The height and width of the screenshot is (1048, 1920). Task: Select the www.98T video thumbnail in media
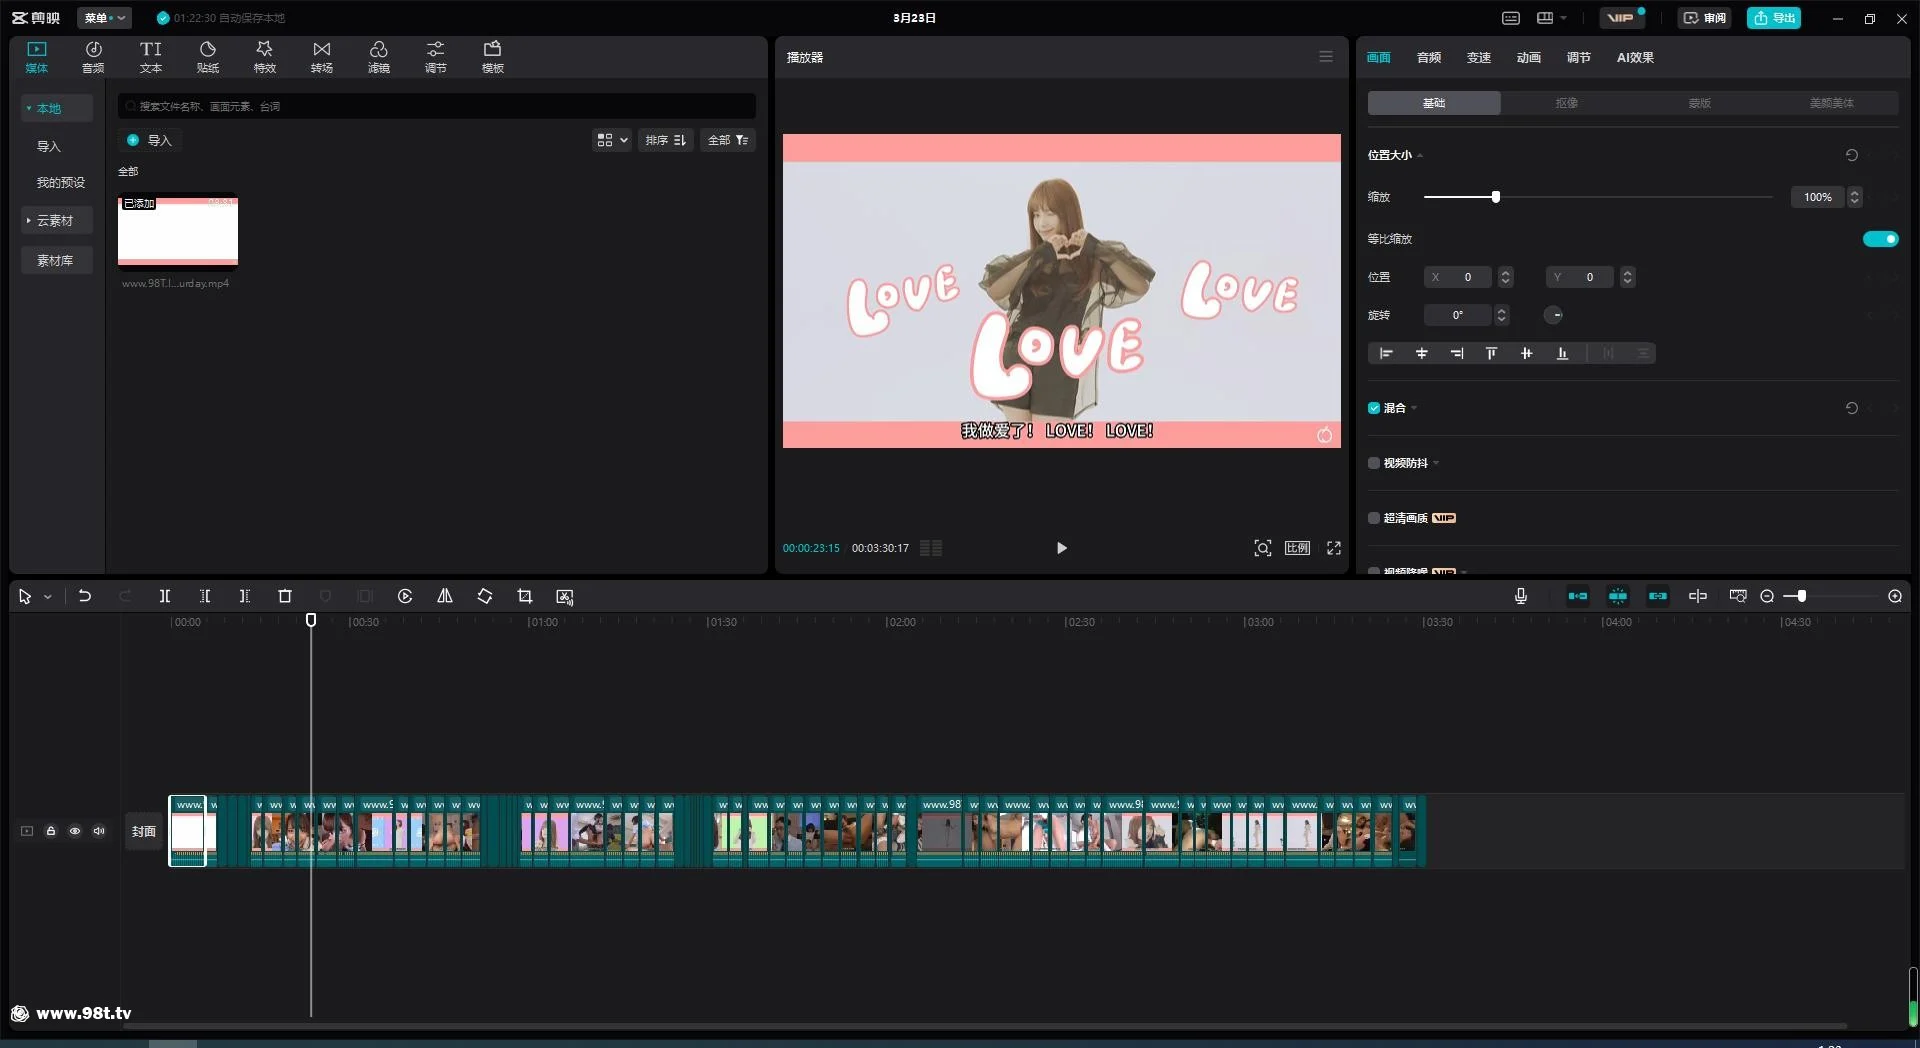pyautogui.click(x=178, y=232)
